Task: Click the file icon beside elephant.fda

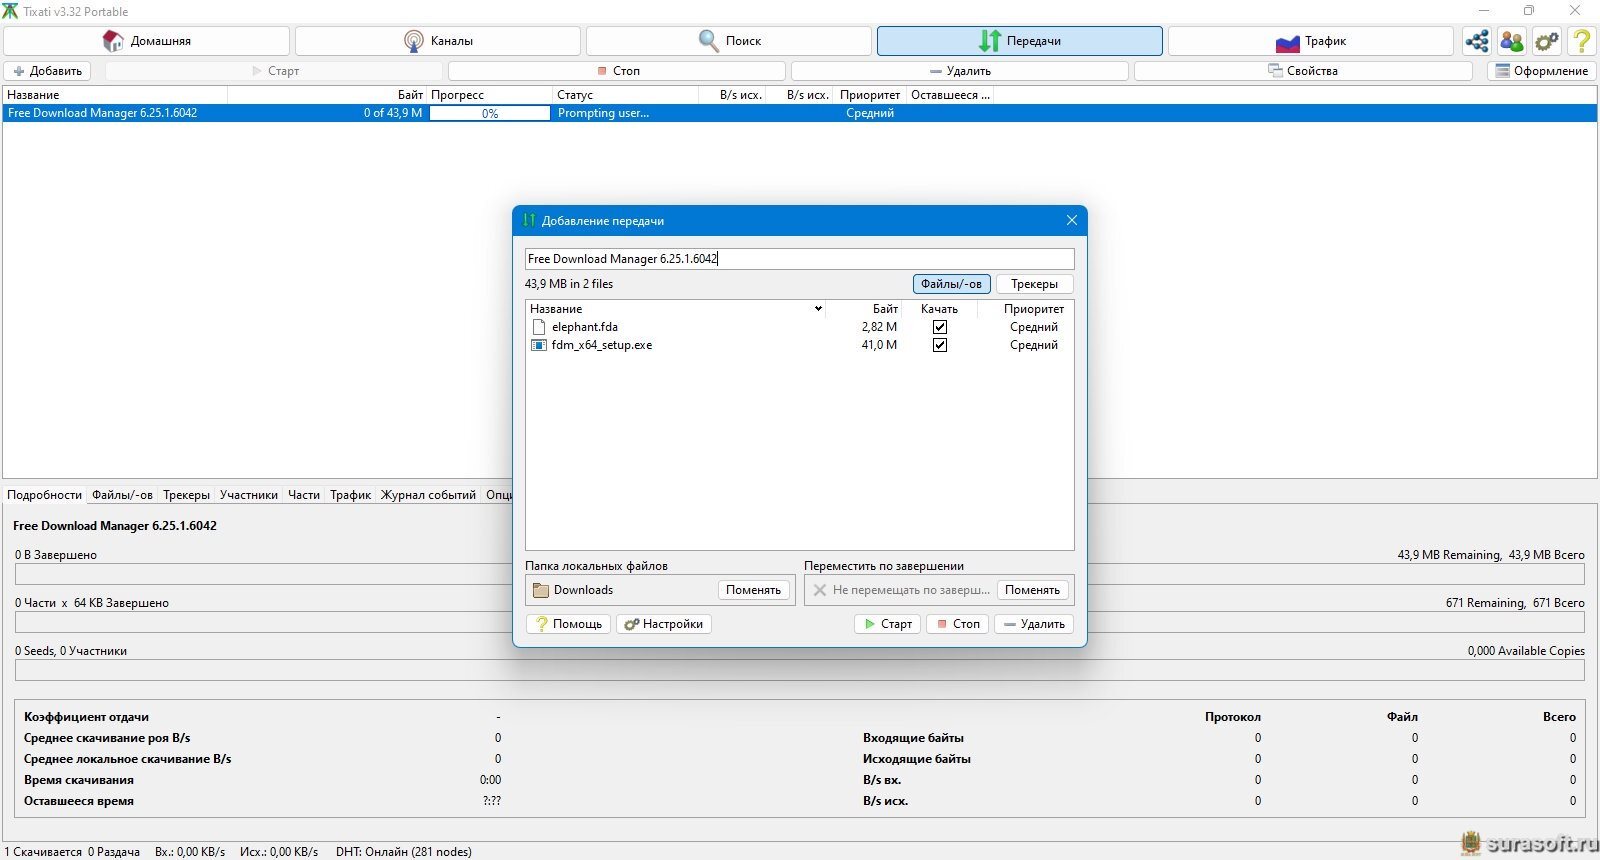Action: click(x=539, y=327)
